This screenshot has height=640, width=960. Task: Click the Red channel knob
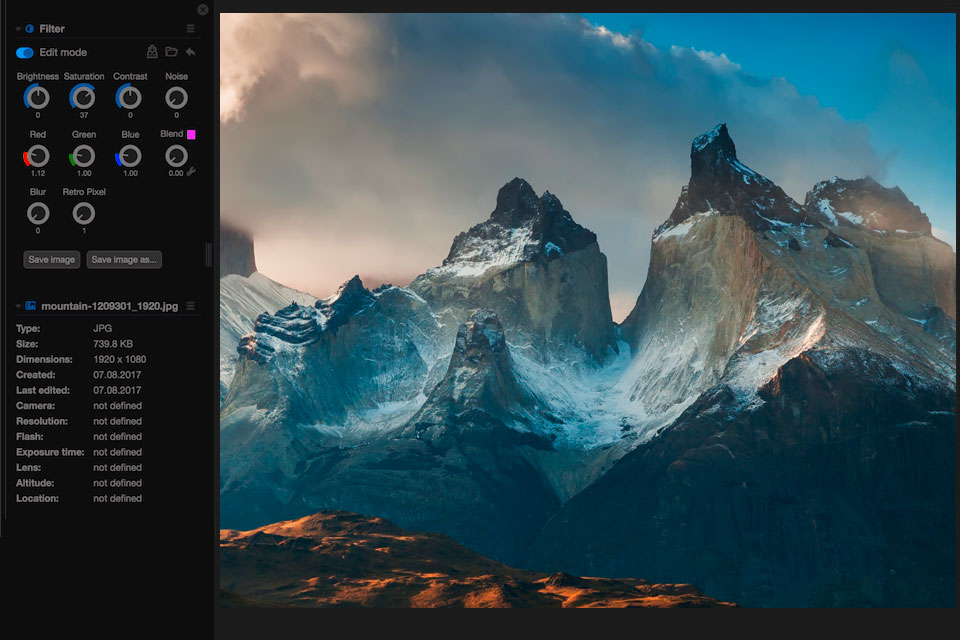click(37, 156)
